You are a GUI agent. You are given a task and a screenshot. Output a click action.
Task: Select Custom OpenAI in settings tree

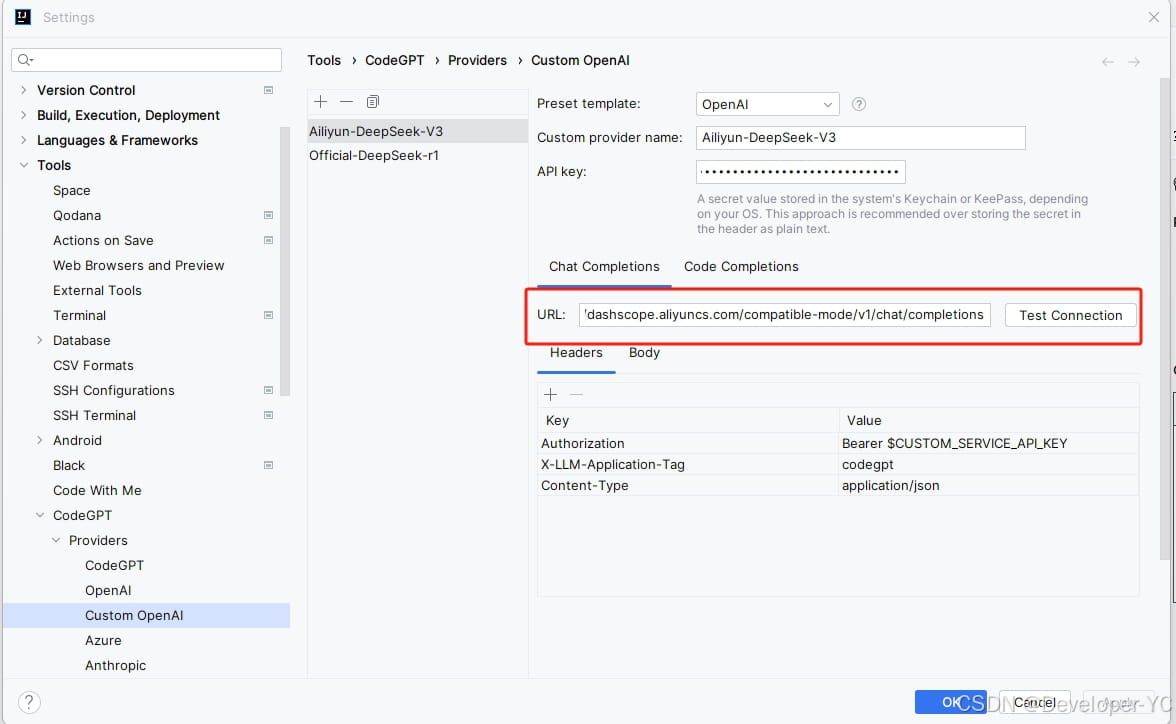tap(146, 615)
